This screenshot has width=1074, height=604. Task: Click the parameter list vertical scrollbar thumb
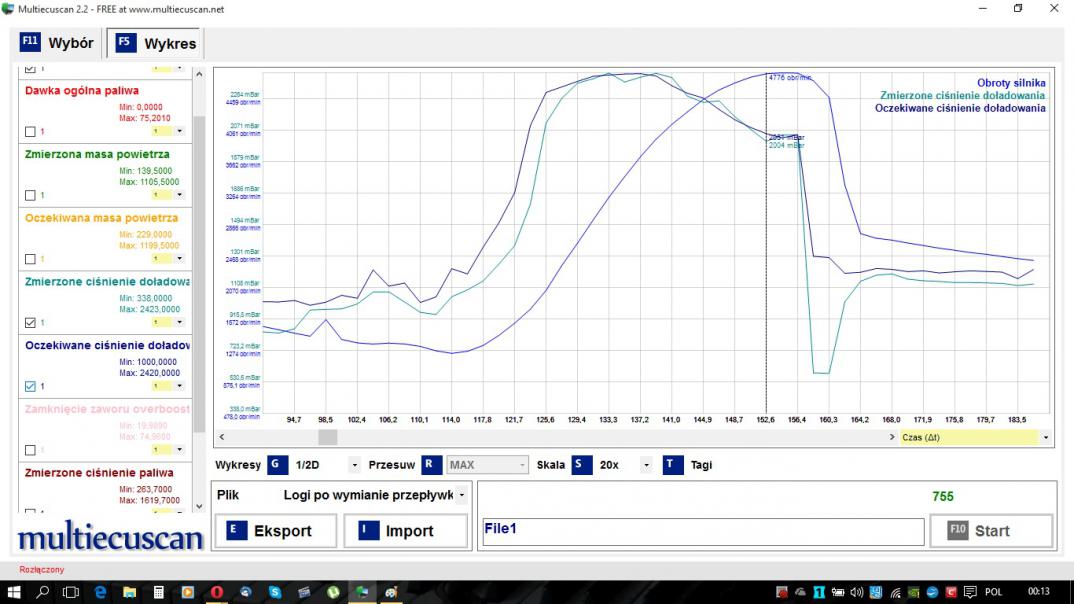tap(199, 274)
